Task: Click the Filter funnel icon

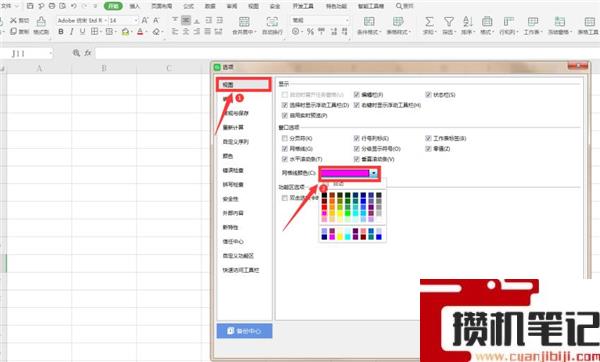Action: coord(448,21)
